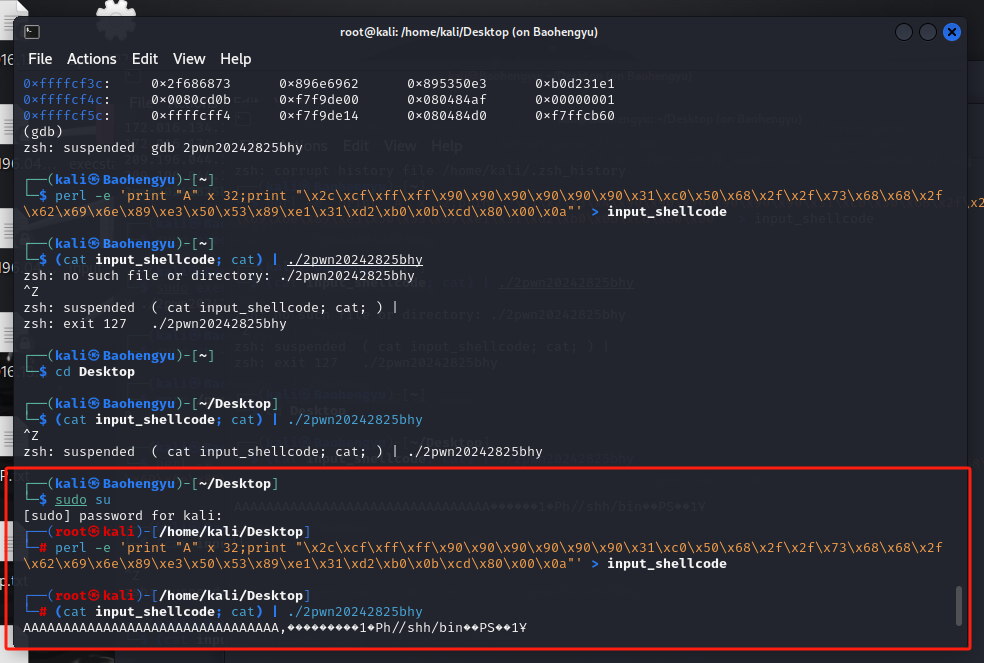984x663 pixels.
Task: Click '[sudo] password for kali:' line
Action: [x=122, y=516]
